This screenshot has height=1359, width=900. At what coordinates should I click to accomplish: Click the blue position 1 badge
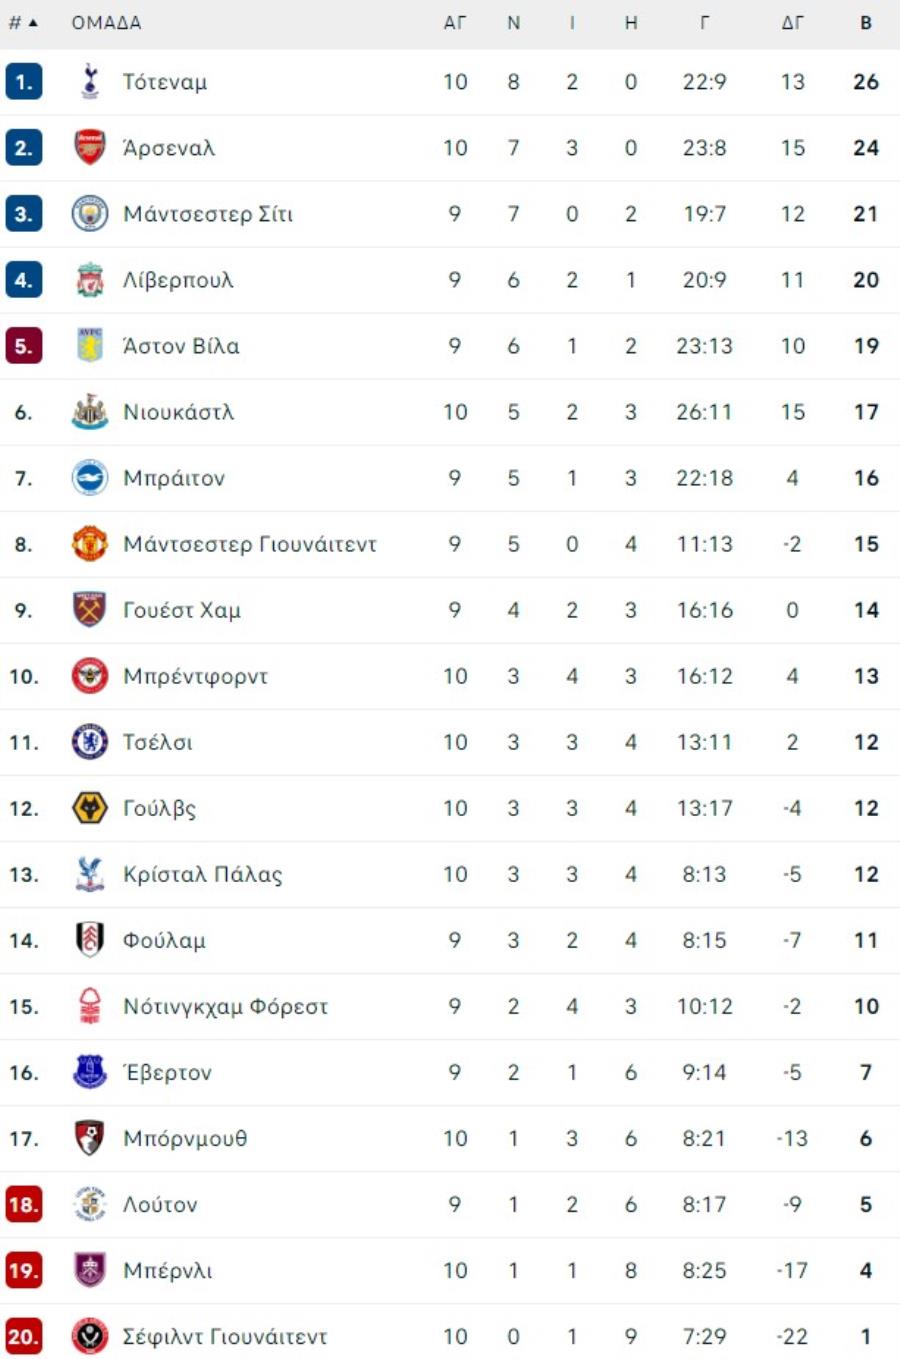(x=23, y=82)
